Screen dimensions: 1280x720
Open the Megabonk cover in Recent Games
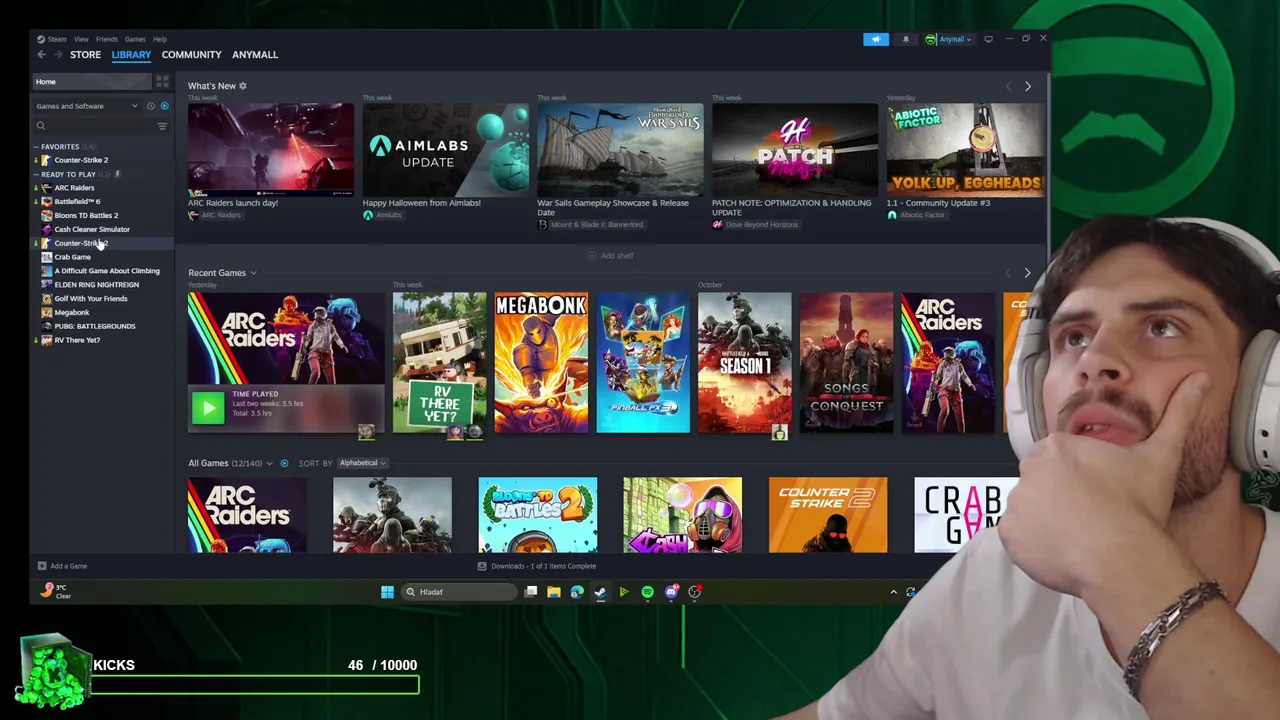pyautogui.click(x=541, y=363)
